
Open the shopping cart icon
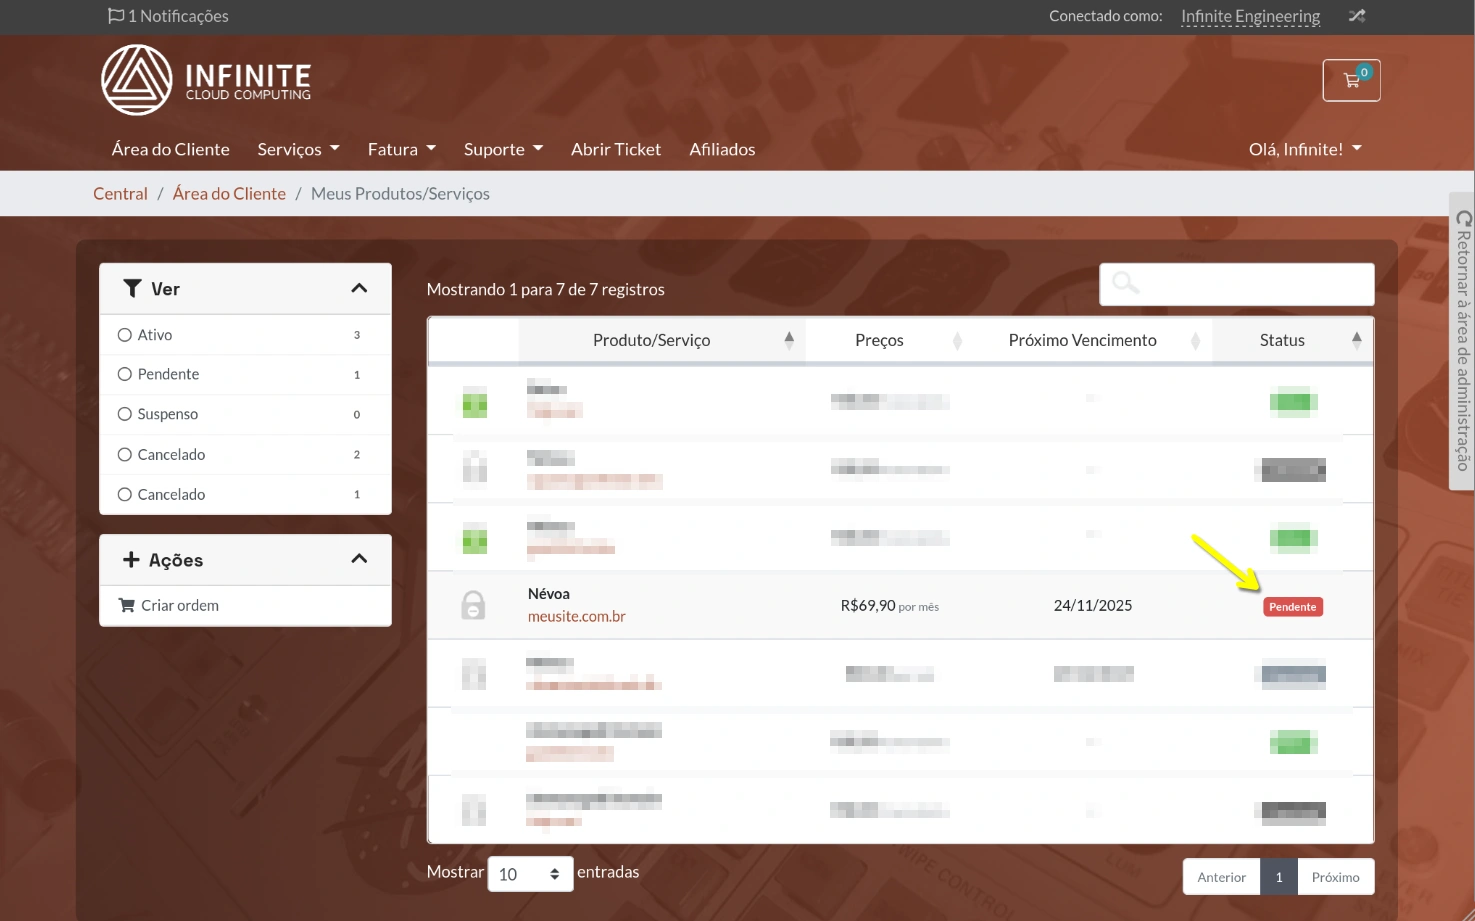[x=1351, y=80]
